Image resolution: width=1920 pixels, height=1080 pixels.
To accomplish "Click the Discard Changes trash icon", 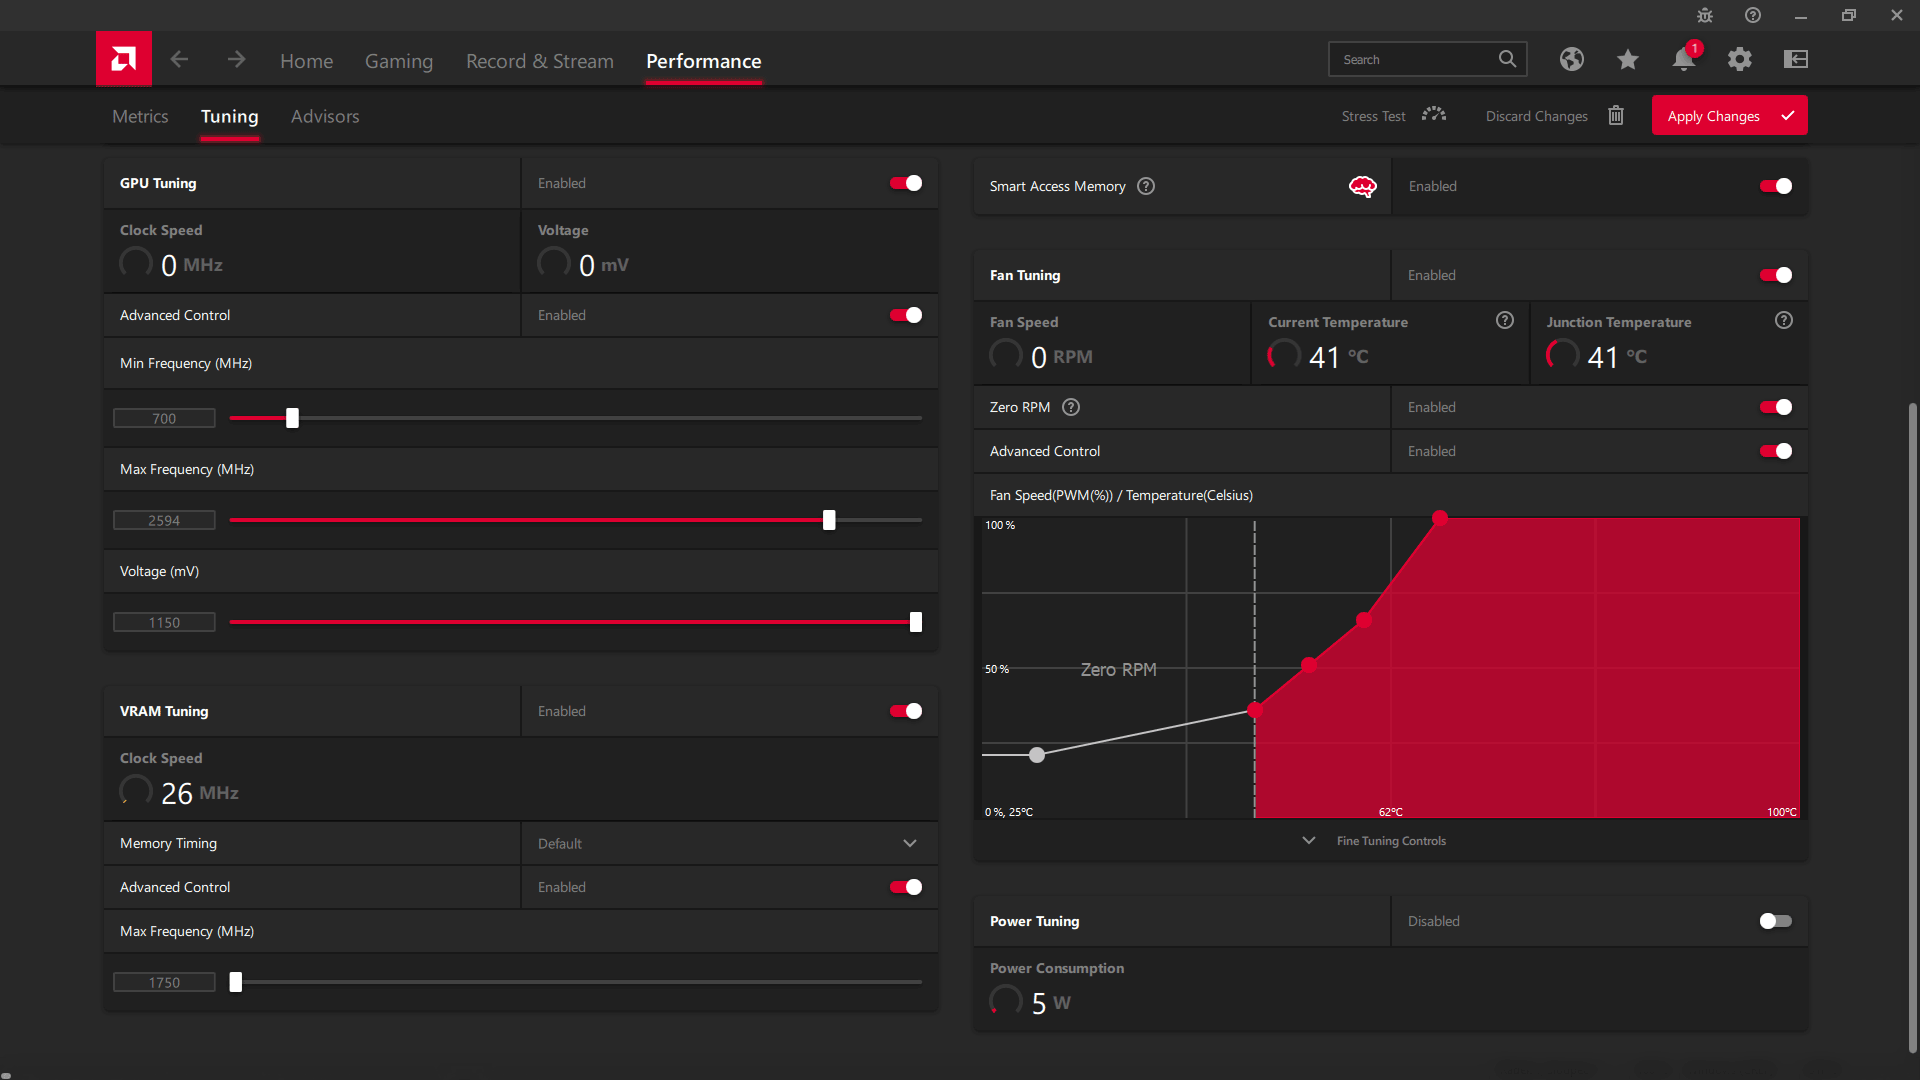I will click(x=1616, y=115).
